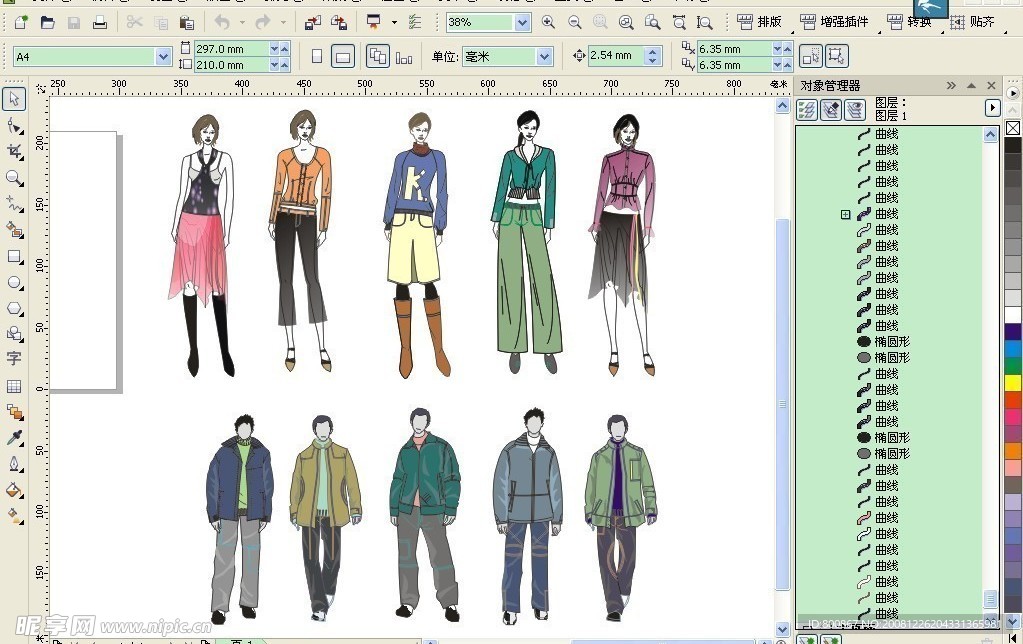Screen dimensions: 1023x644
Task: Toggle treat objects as filled
Action: pos(811,57)
